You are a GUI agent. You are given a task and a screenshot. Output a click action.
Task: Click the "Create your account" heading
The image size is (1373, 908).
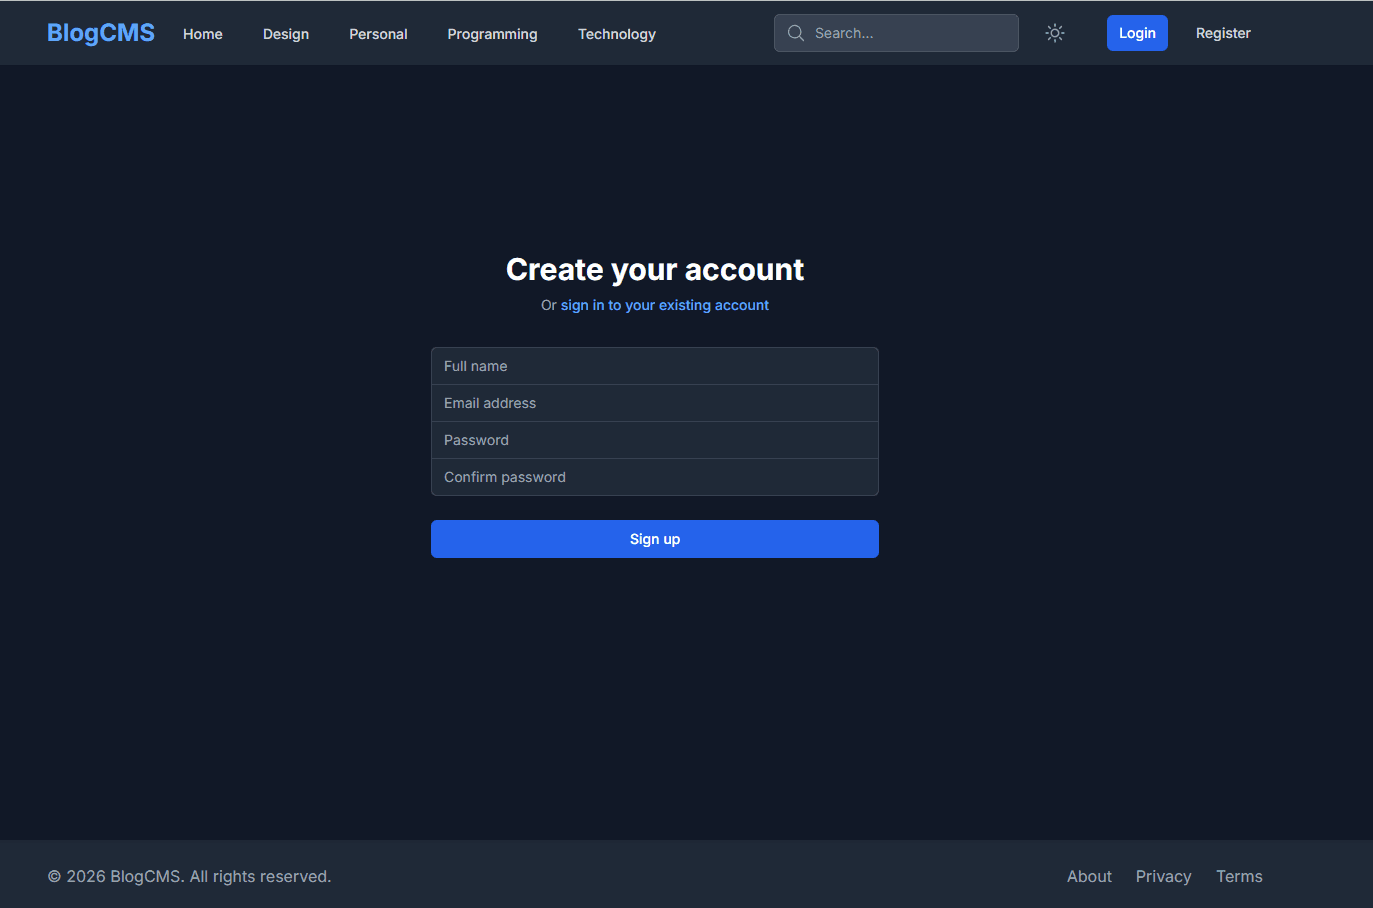click(655, 270)
